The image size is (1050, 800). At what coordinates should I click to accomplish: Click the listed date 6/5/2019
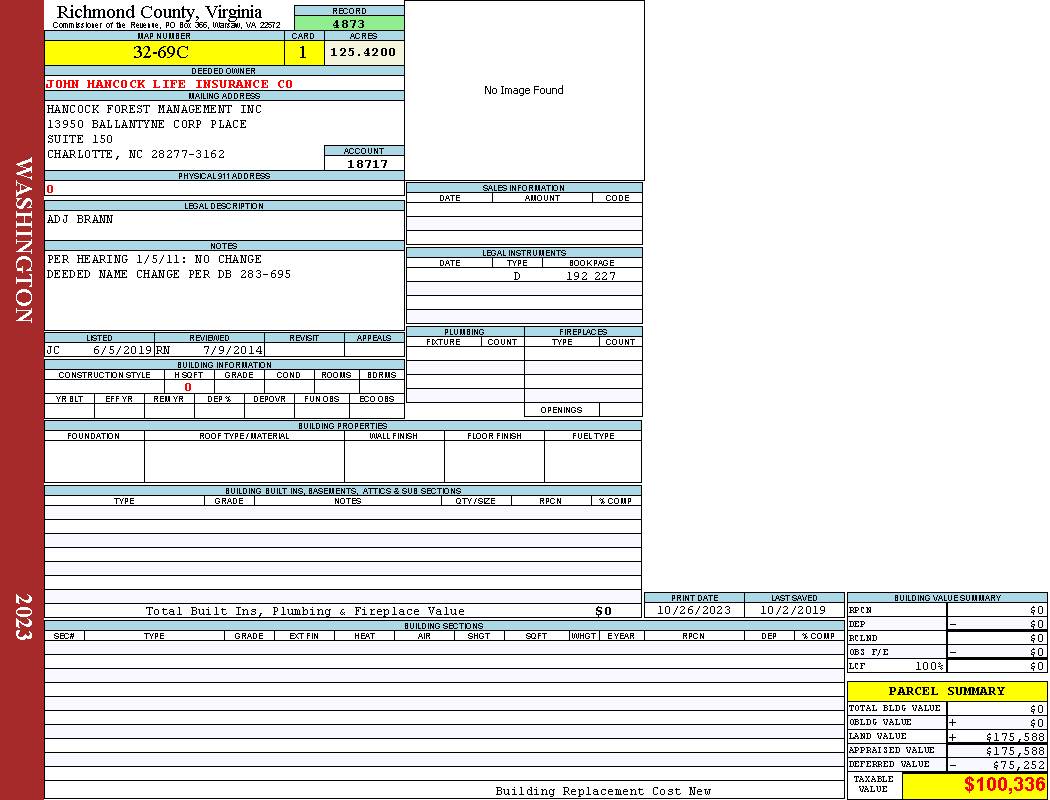point(122,350)
